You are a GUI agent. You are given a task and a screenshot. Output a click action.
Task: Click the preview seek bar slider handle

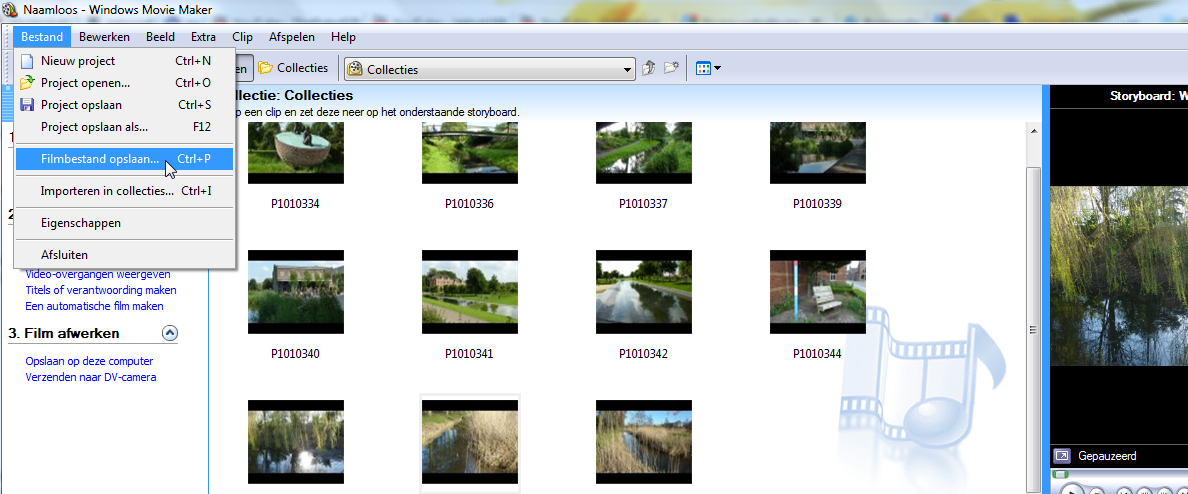coord(1060,474)
